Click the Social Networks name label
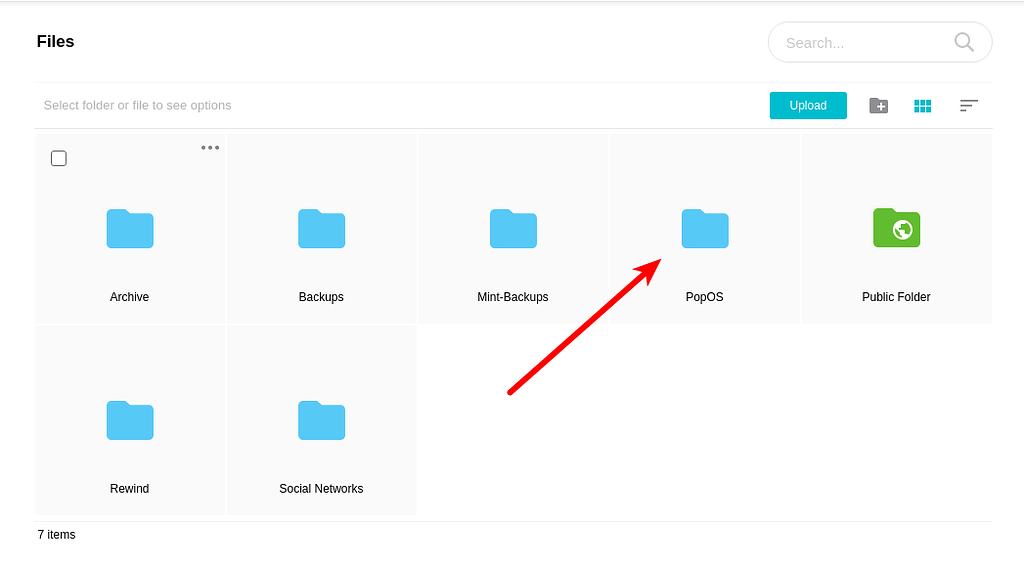Screen dimensions: 1024x567 coord(321,489)
